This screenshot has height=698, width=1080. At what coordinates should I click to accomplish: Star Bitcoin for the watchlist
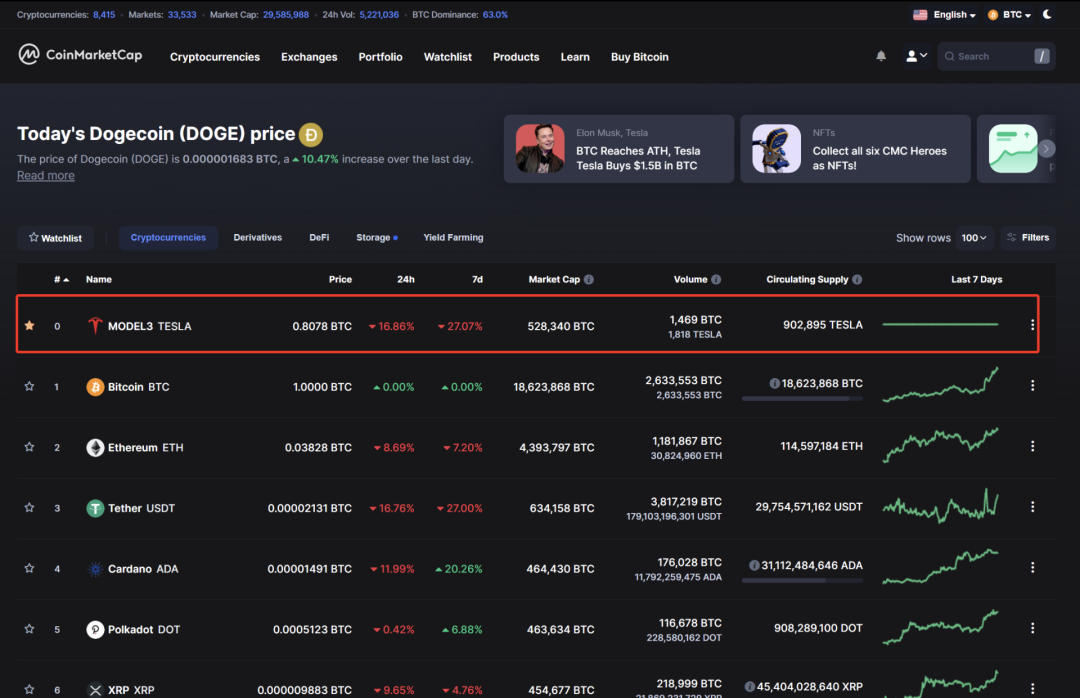(x=29, y=386)
